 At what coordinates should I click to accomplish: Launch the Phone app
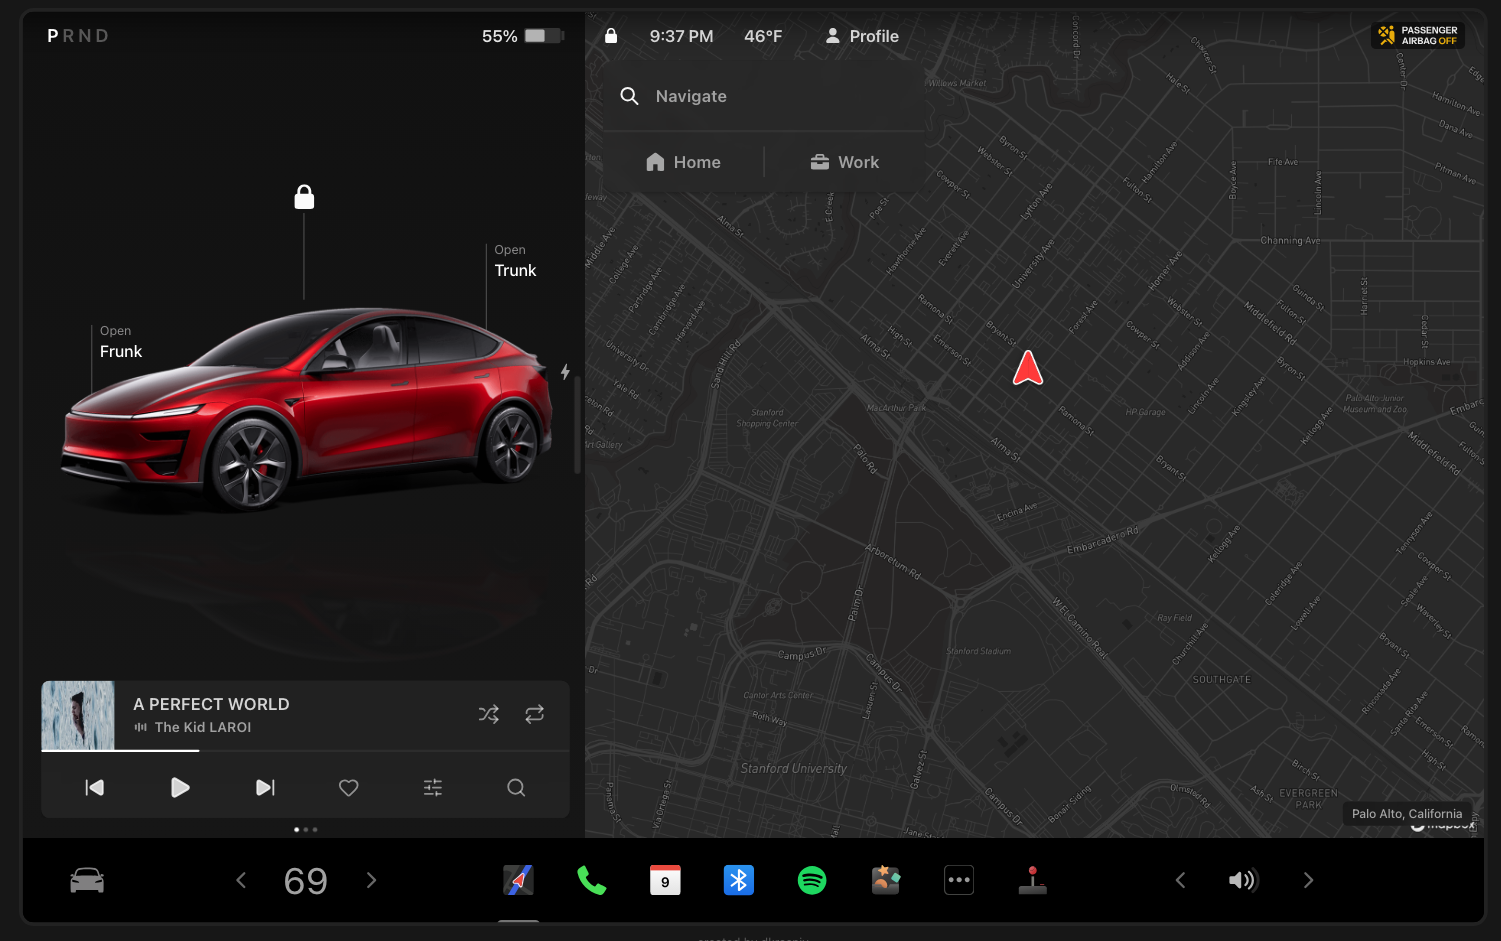(x=591, y=880)
